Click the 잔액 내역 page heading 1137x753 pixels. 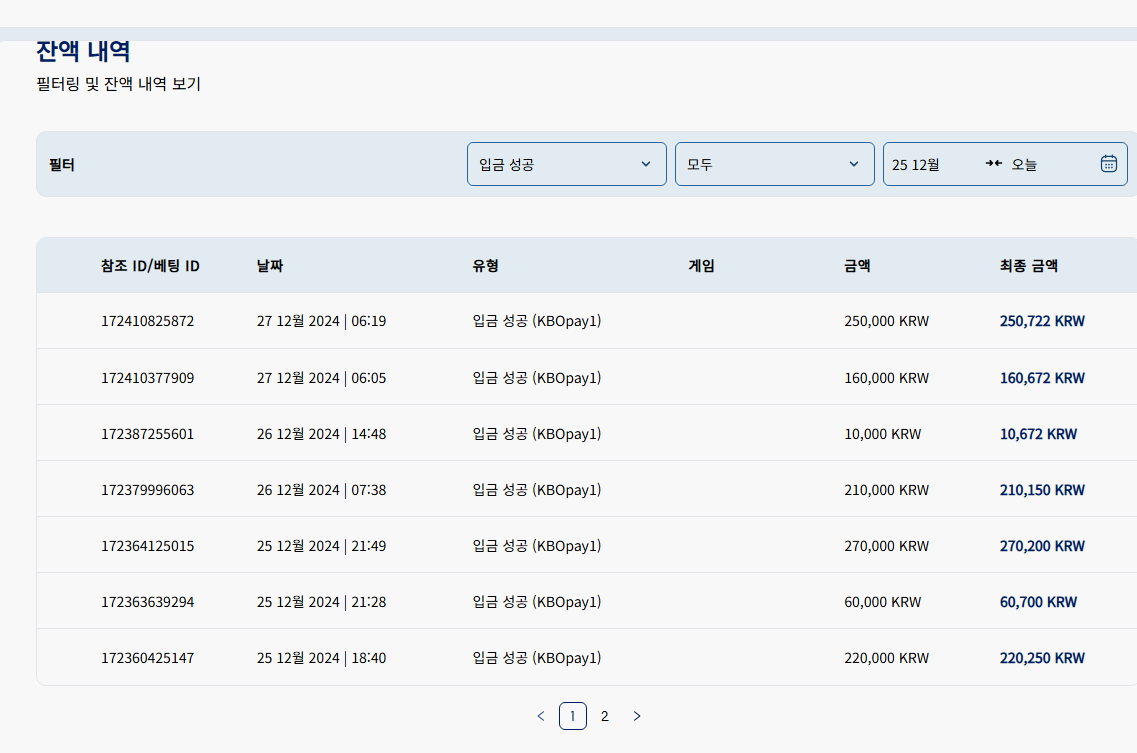tap(83, 52)
